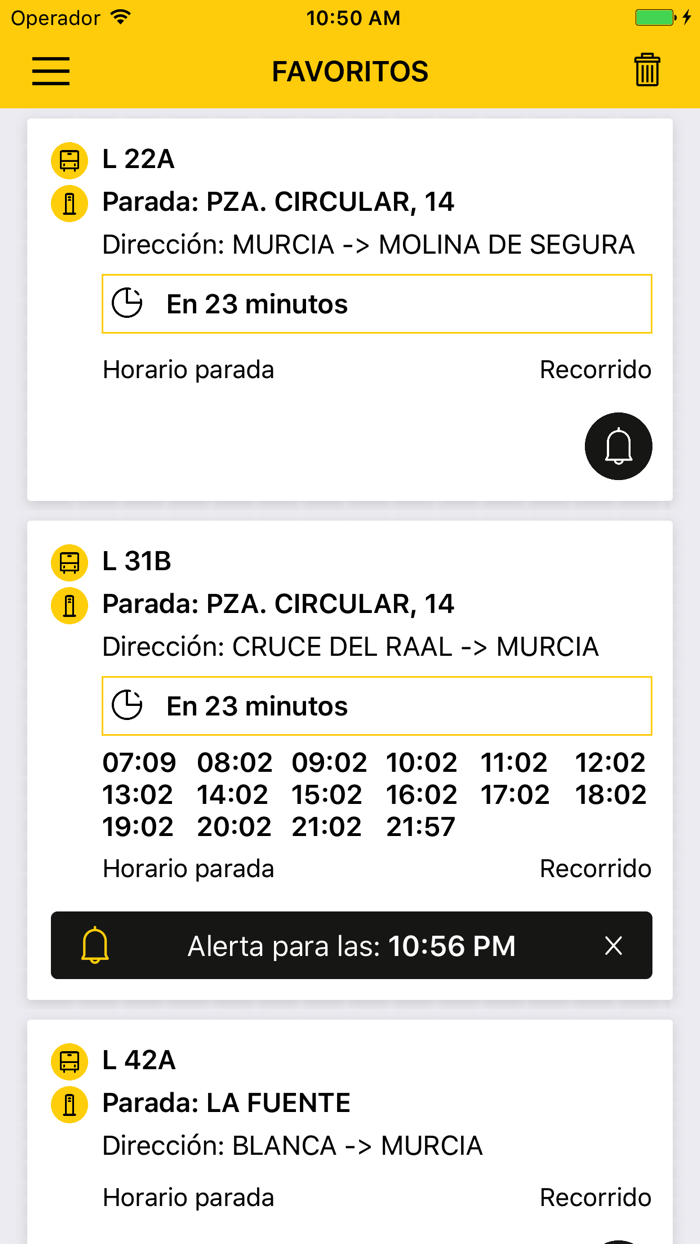700x1244 pixels.
Task: Tap the bell icon to set an alert for L 22A
Action: [x=618, y=446]
